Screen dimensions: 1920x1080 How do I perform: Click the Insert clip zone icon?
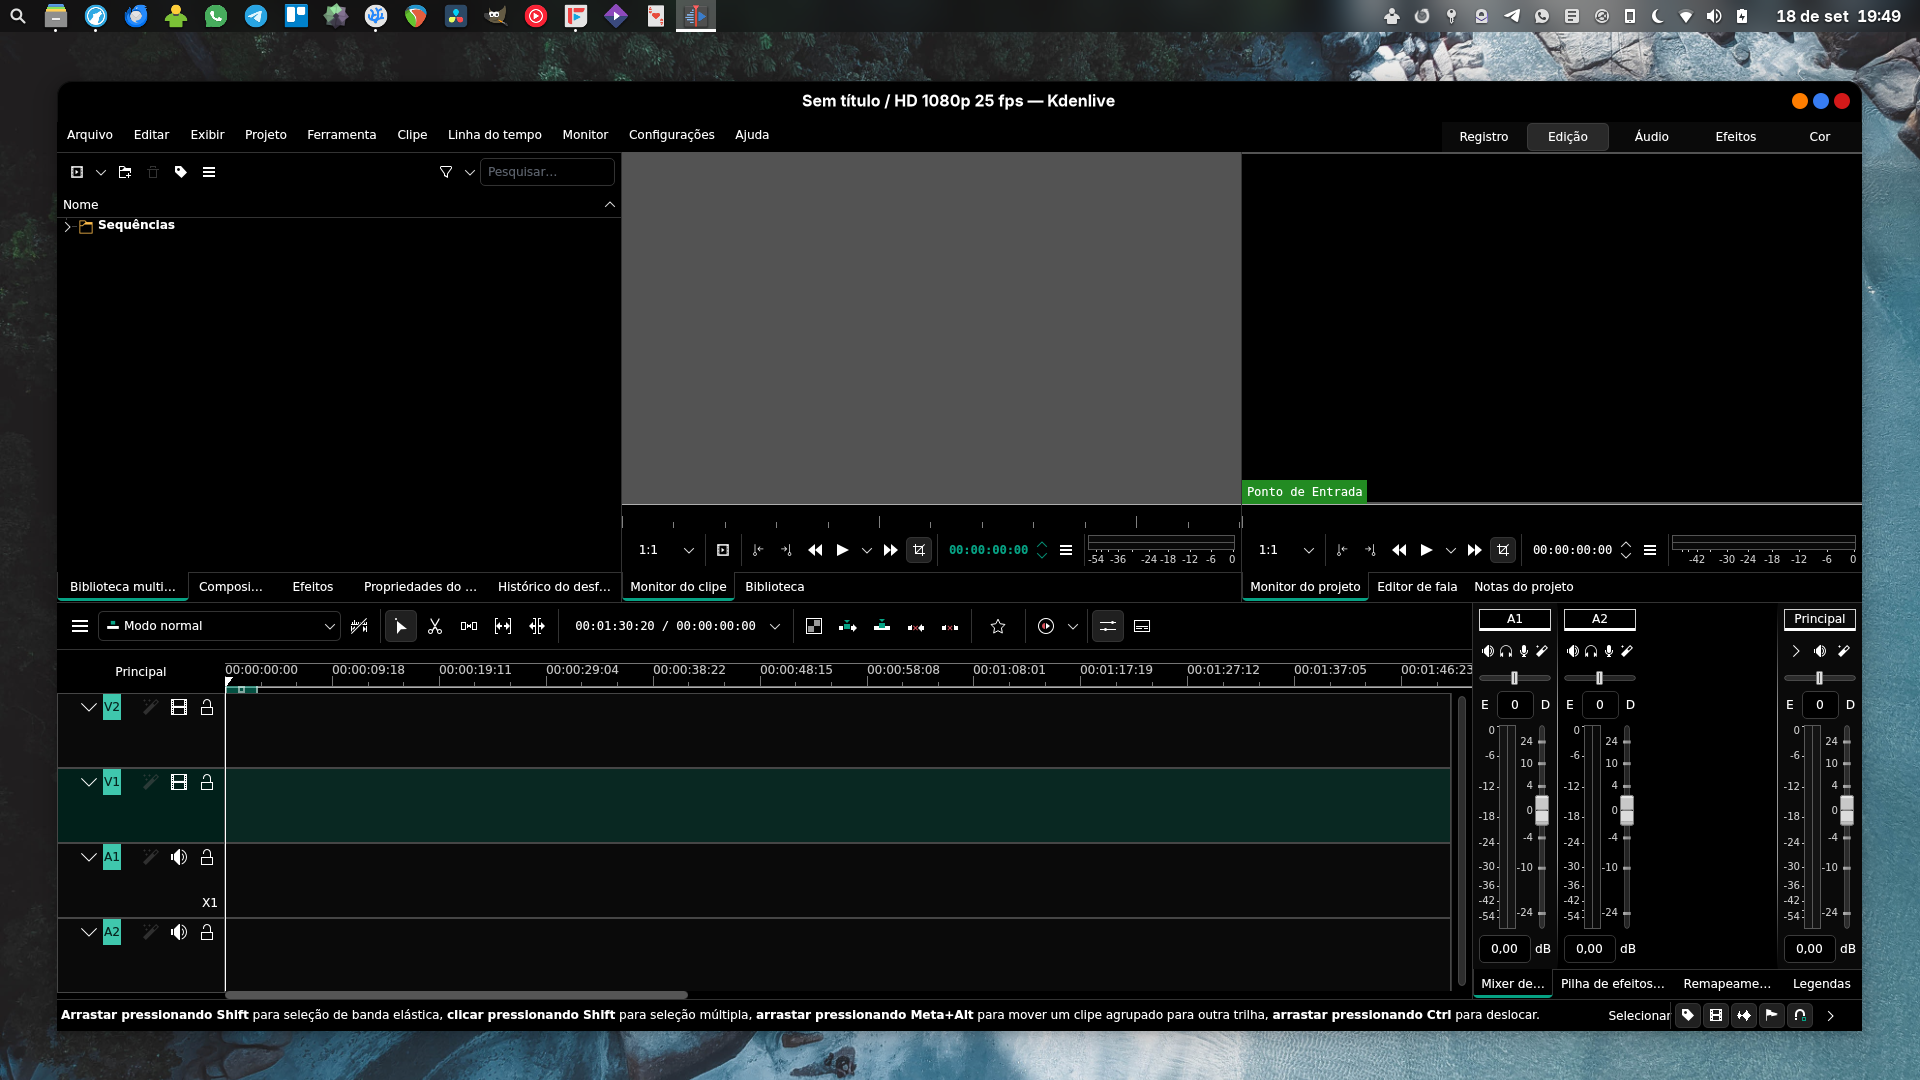[x=848, y=626]
